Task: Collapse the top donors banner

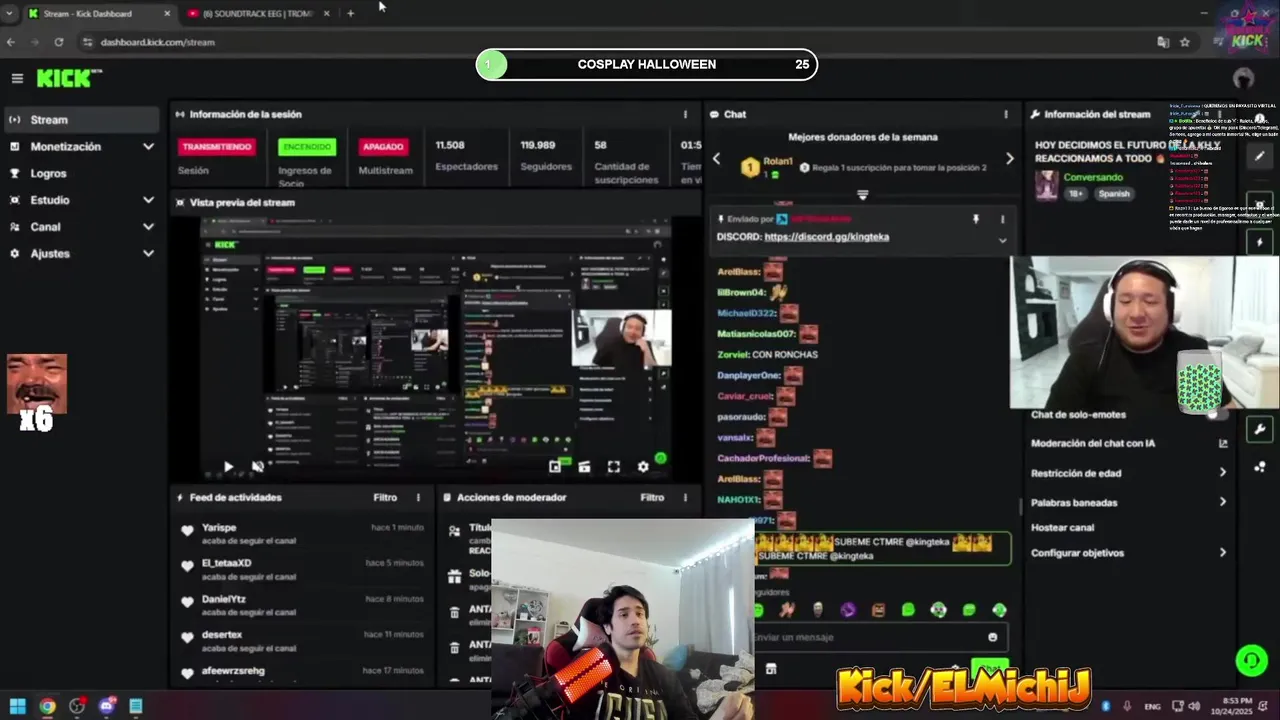Action: coord(862,195)
